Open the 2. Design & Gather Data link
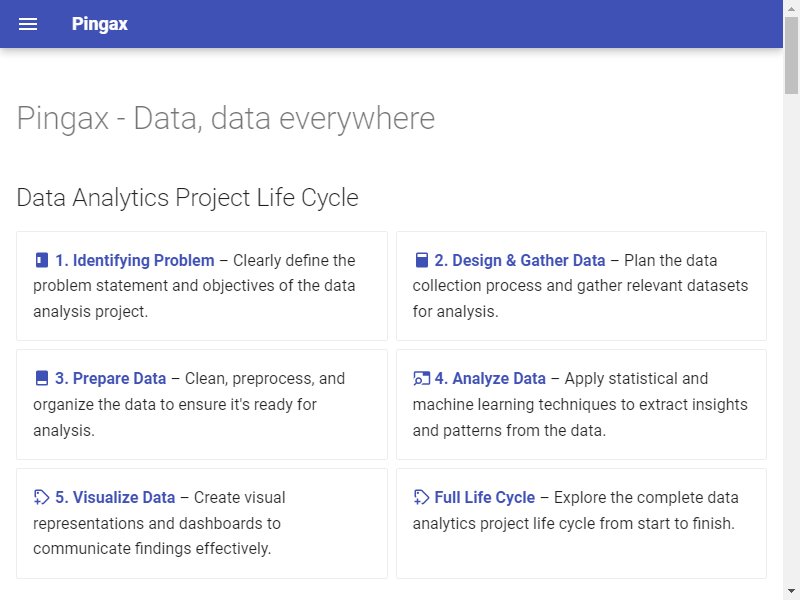This screenshot has width=800, height=600. (x=519, y=260)
